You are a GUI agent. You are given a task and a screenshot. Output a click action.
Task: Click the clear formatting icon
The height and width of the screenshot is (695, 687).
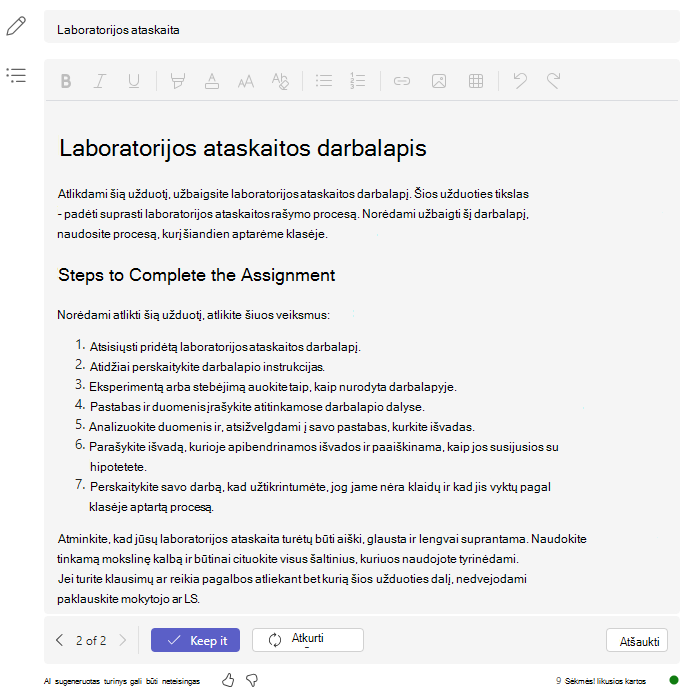(280, 81)
